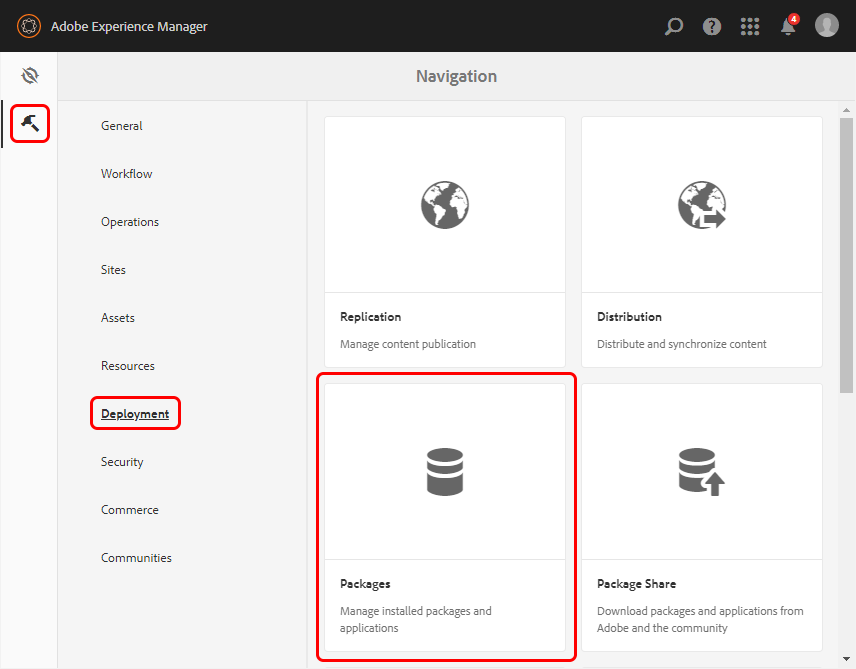Click the globe-arrow icon on Distribution card
The width and height of the screenshot is (856, 669).
tap(702, 205)
